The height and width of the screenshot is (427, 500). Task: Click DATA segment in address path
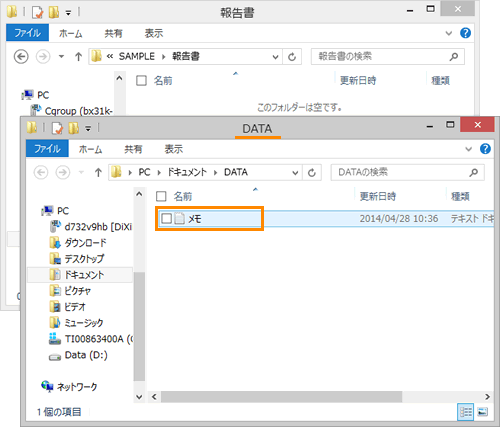236,172
